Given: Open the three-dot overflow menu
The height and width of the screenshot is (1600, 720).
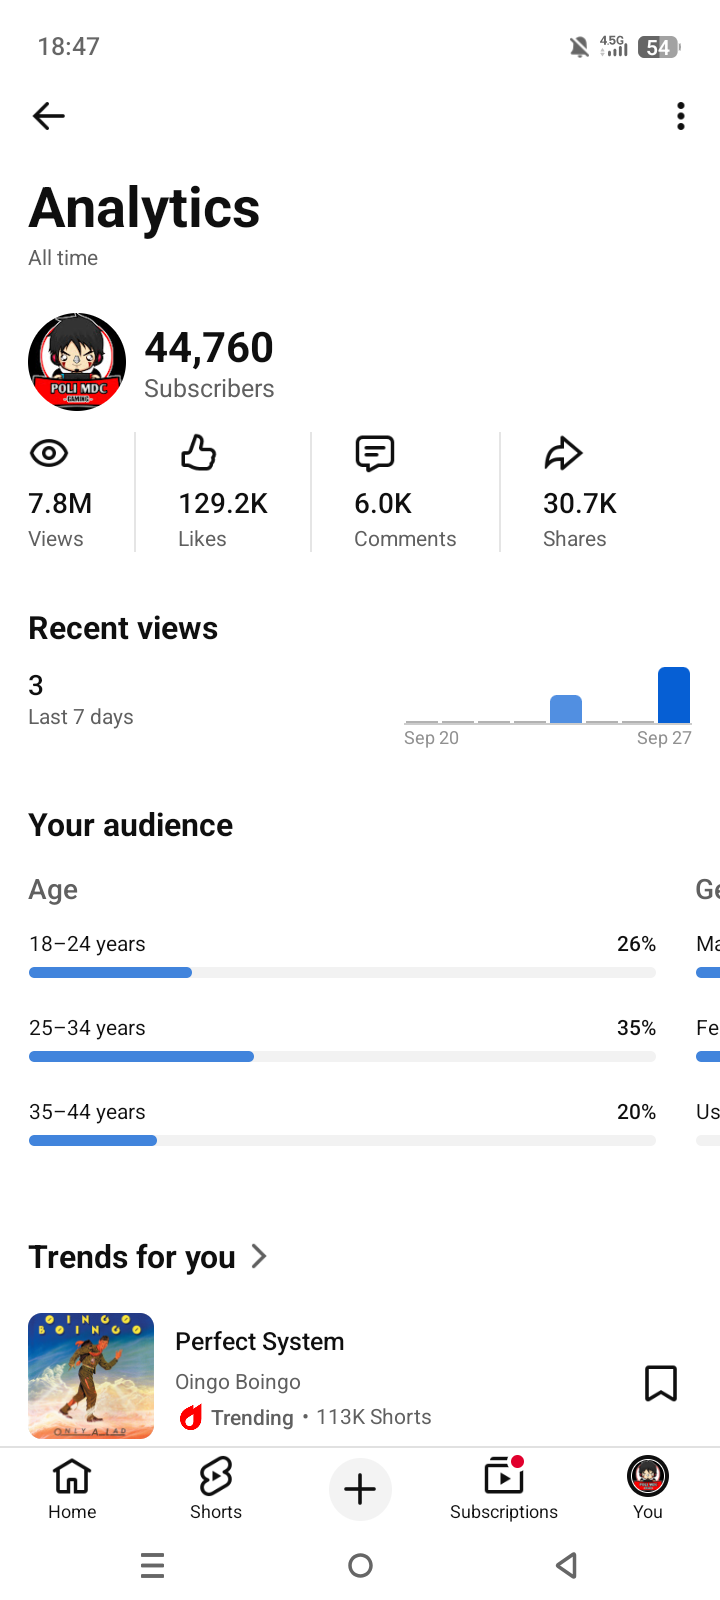Looking at the screenshot, I should click(x=681, y=116).
